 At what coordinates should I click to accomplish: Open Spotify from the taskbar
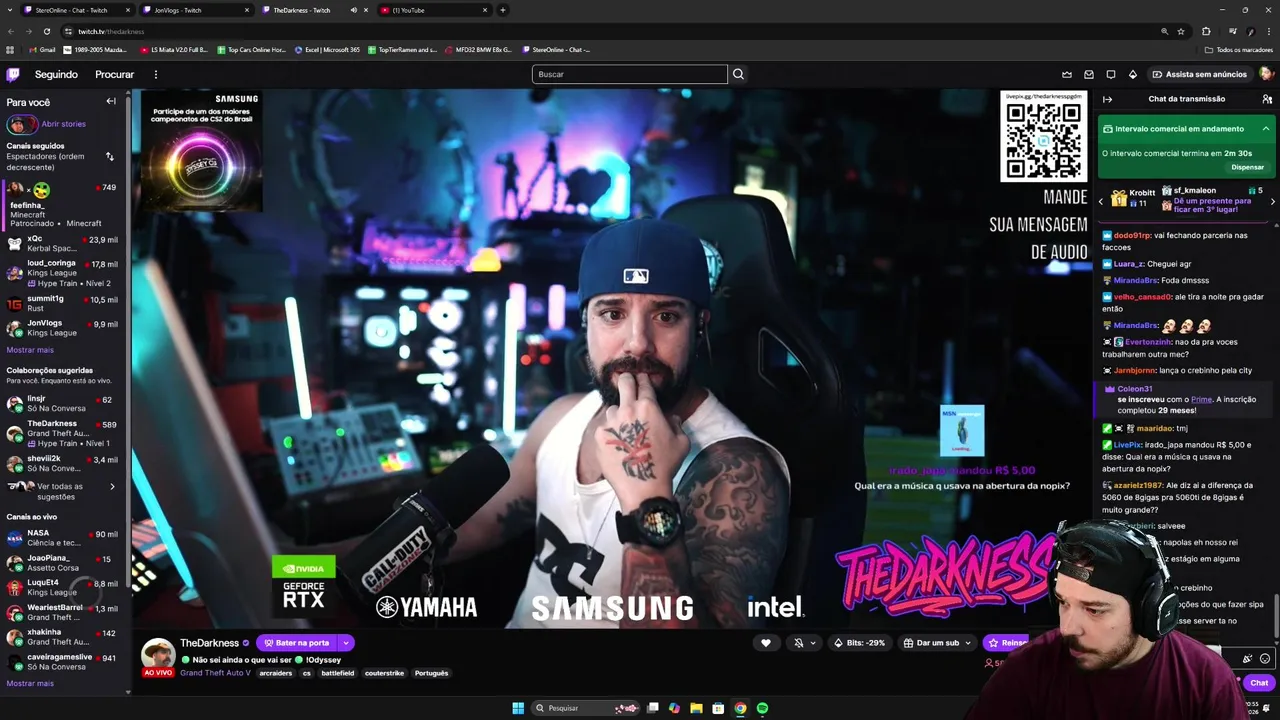tap(762, 708)
